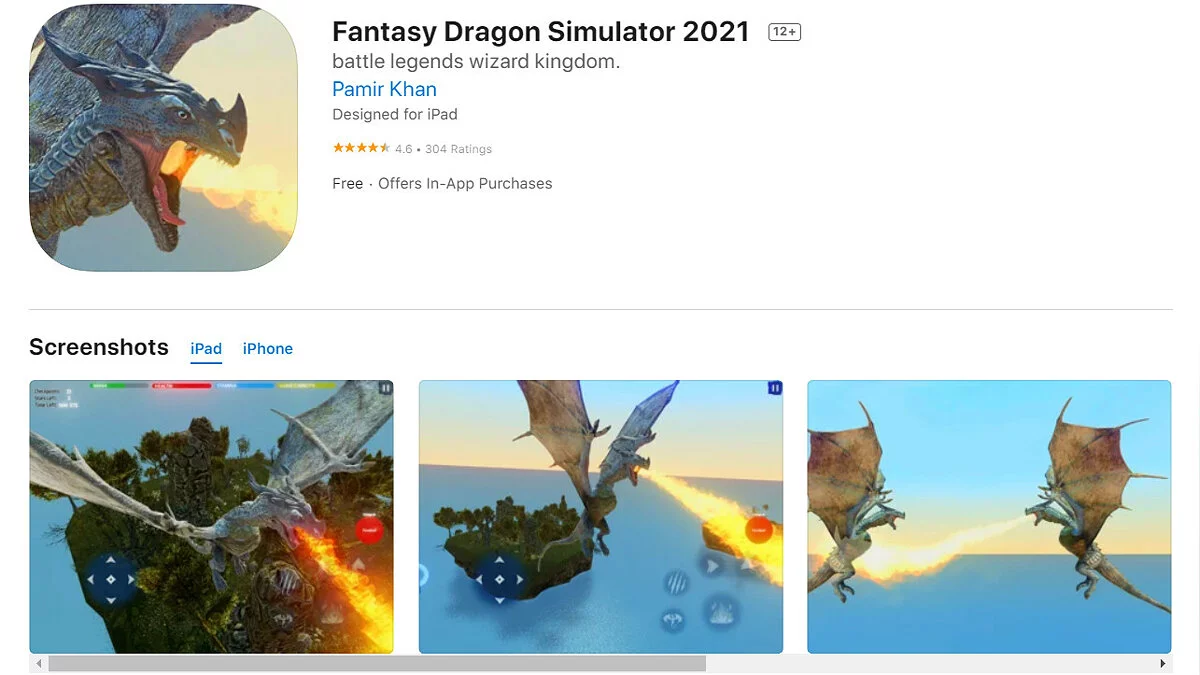The height and width of the screenshot is (675, 1200).
Task: Click the Fantasy Dragon Simulator app icon
Action: tap(164, 138)
